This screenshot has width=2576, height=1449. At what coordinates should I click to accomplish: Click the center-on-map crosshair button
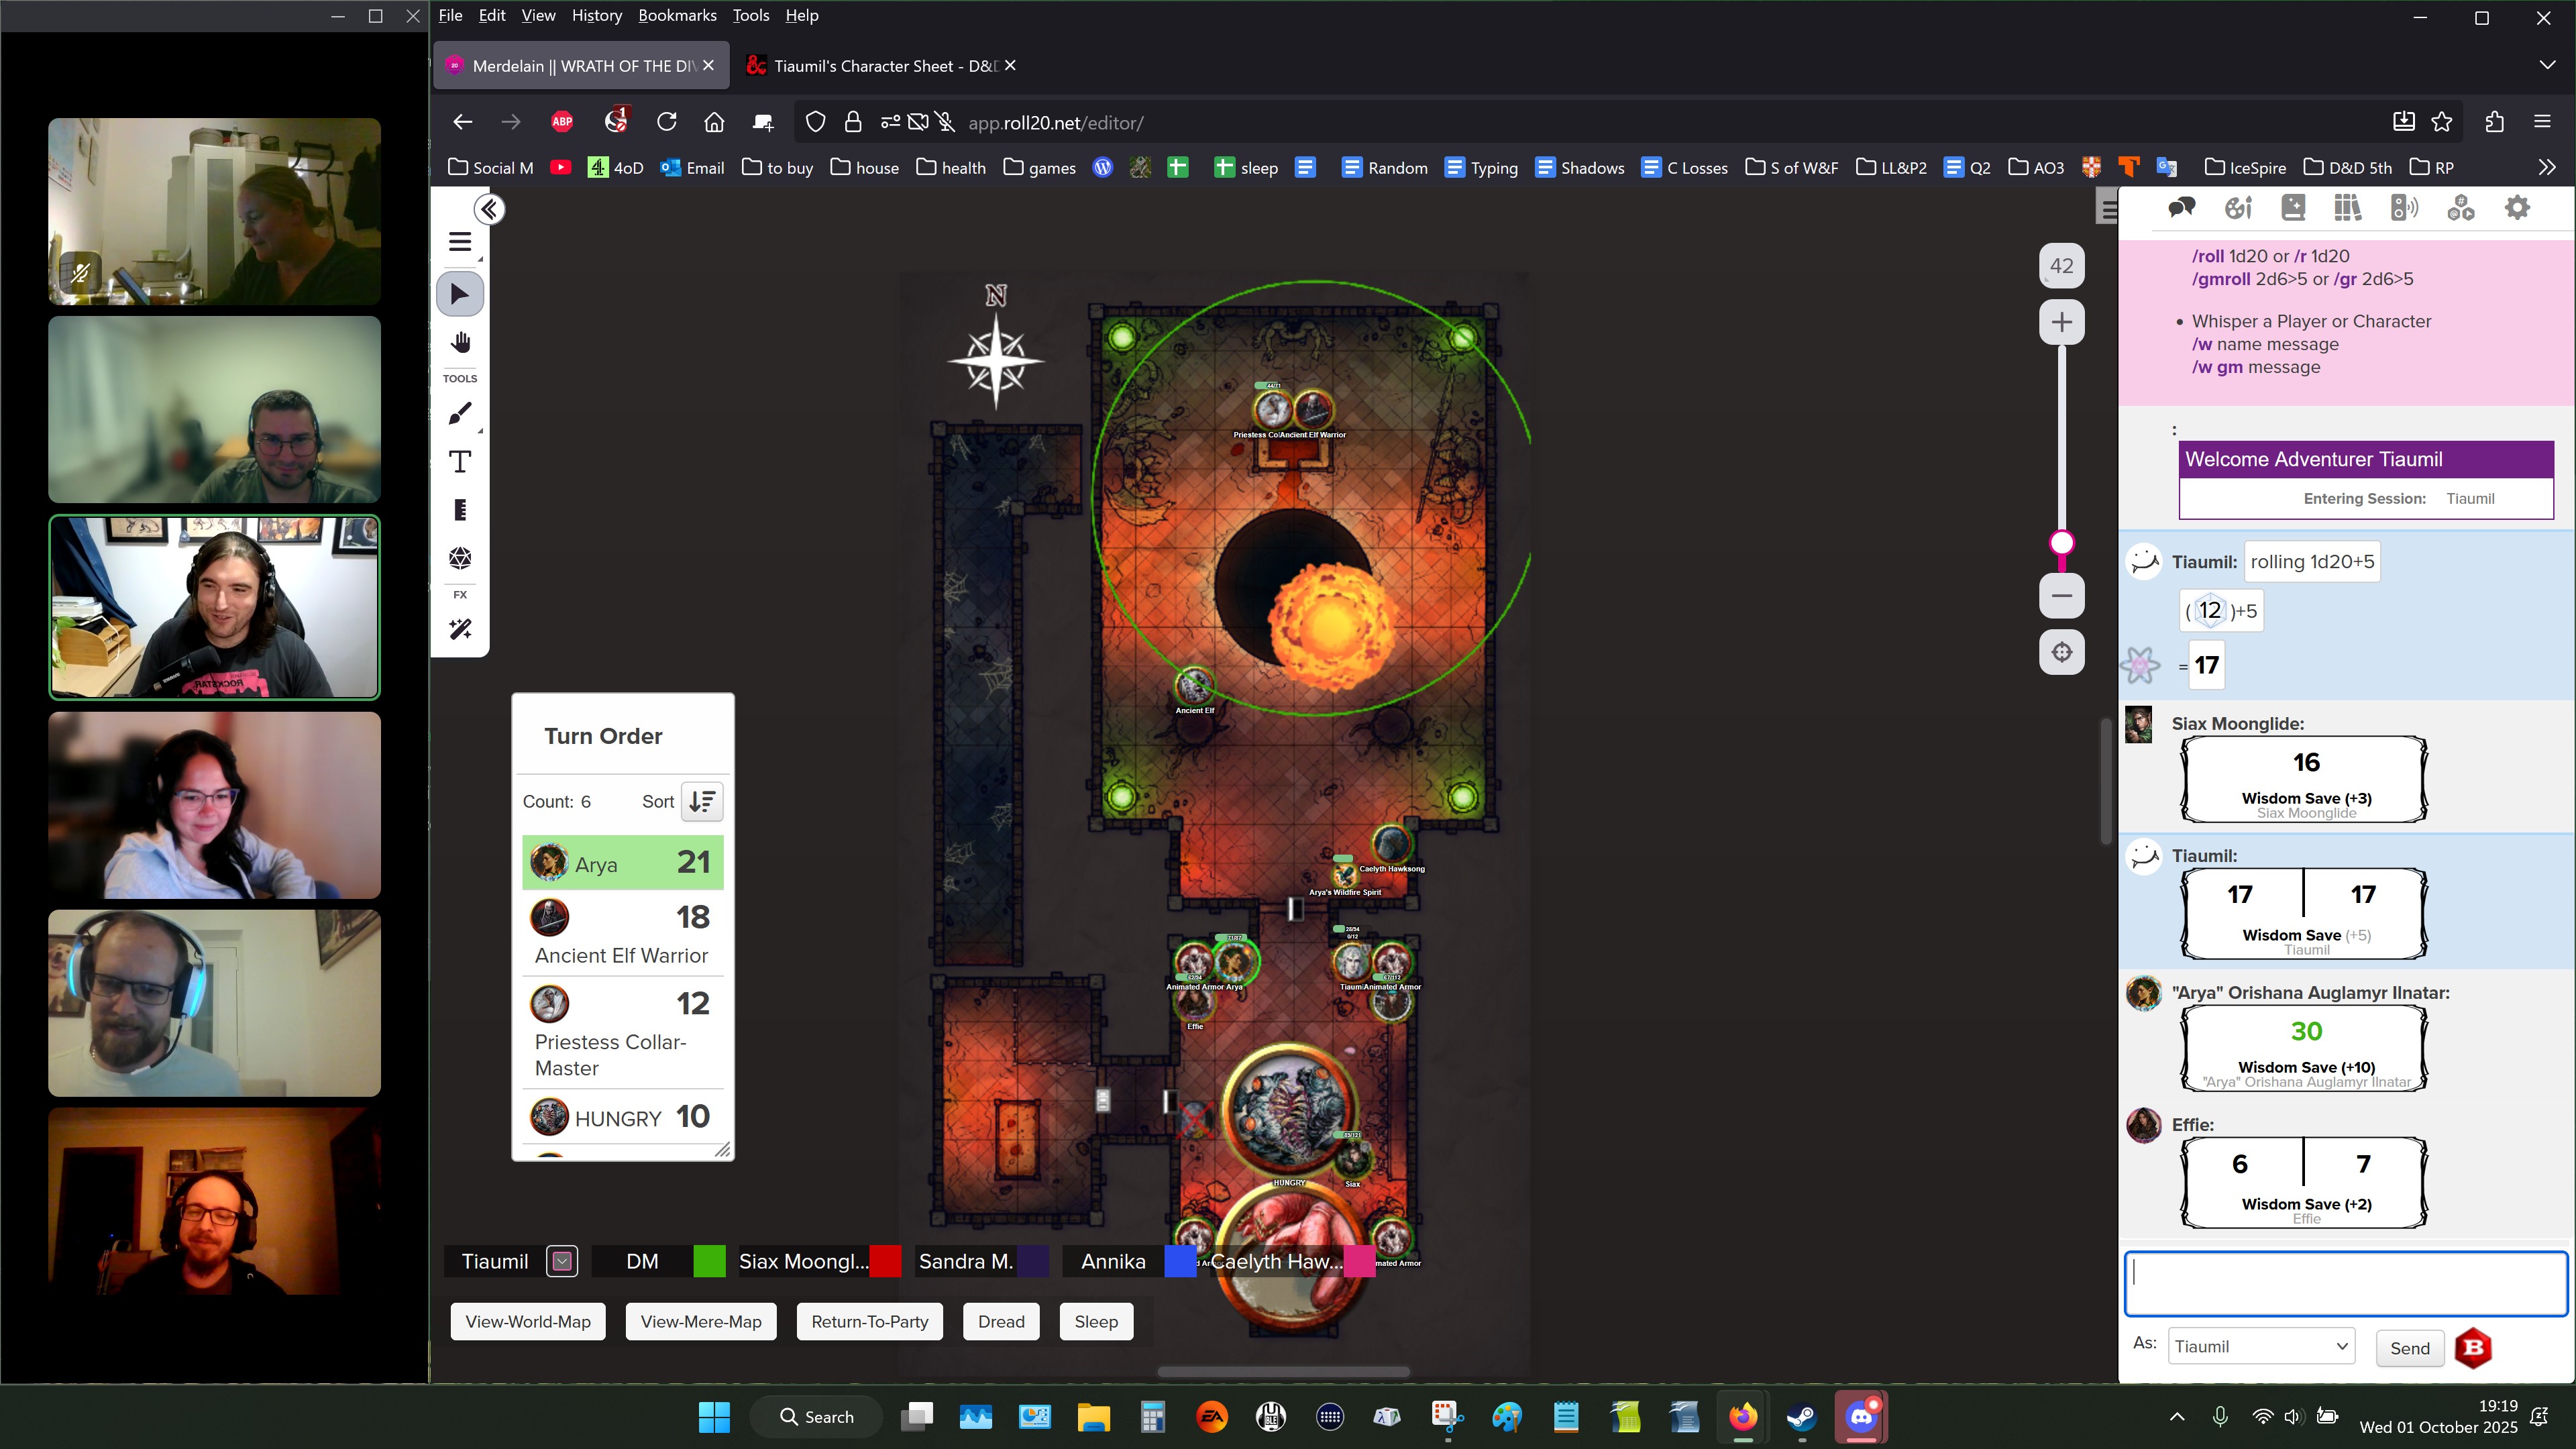tap(2061, 653)
